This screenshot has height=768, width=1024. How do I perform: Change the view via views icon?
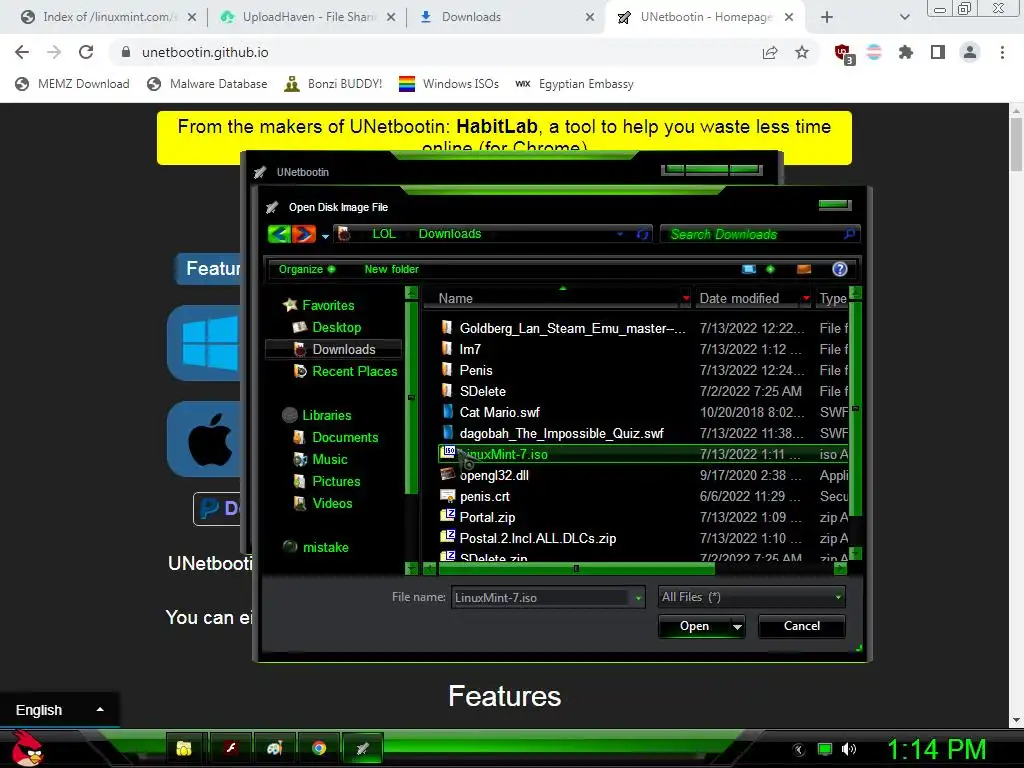(x=749, y=269)
